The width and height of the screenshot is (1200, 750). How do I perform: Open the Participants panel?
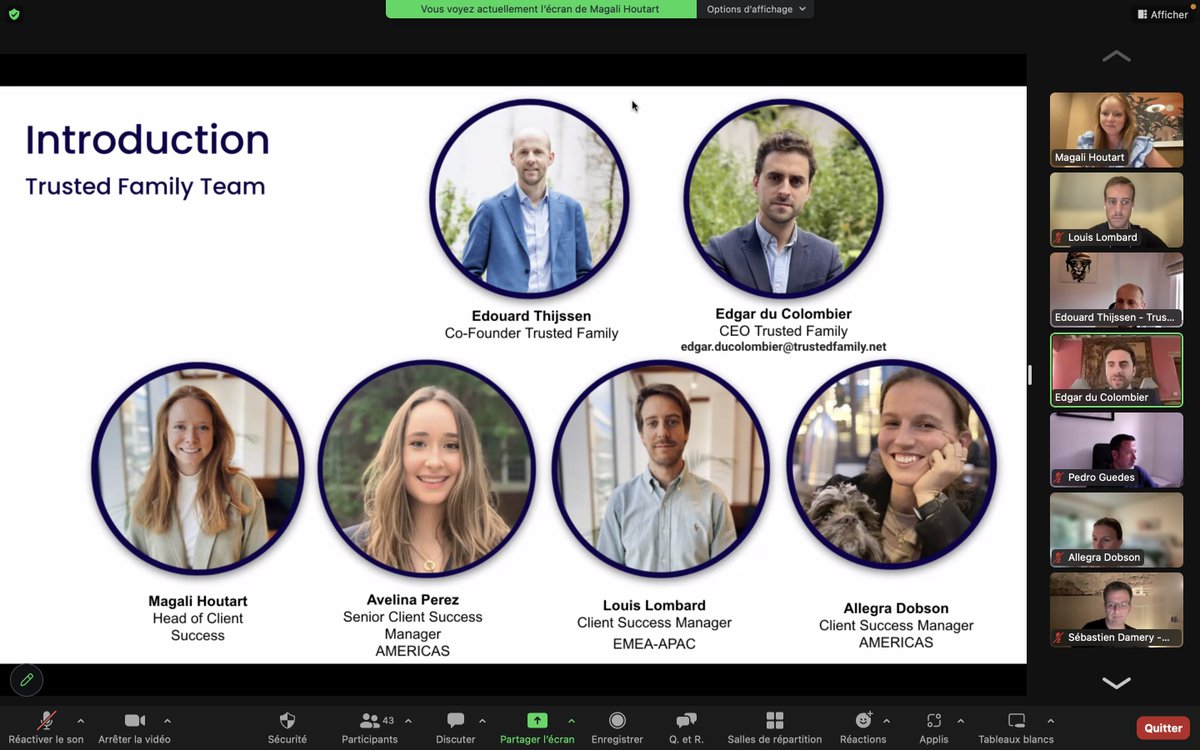click(x=370, y=728)
